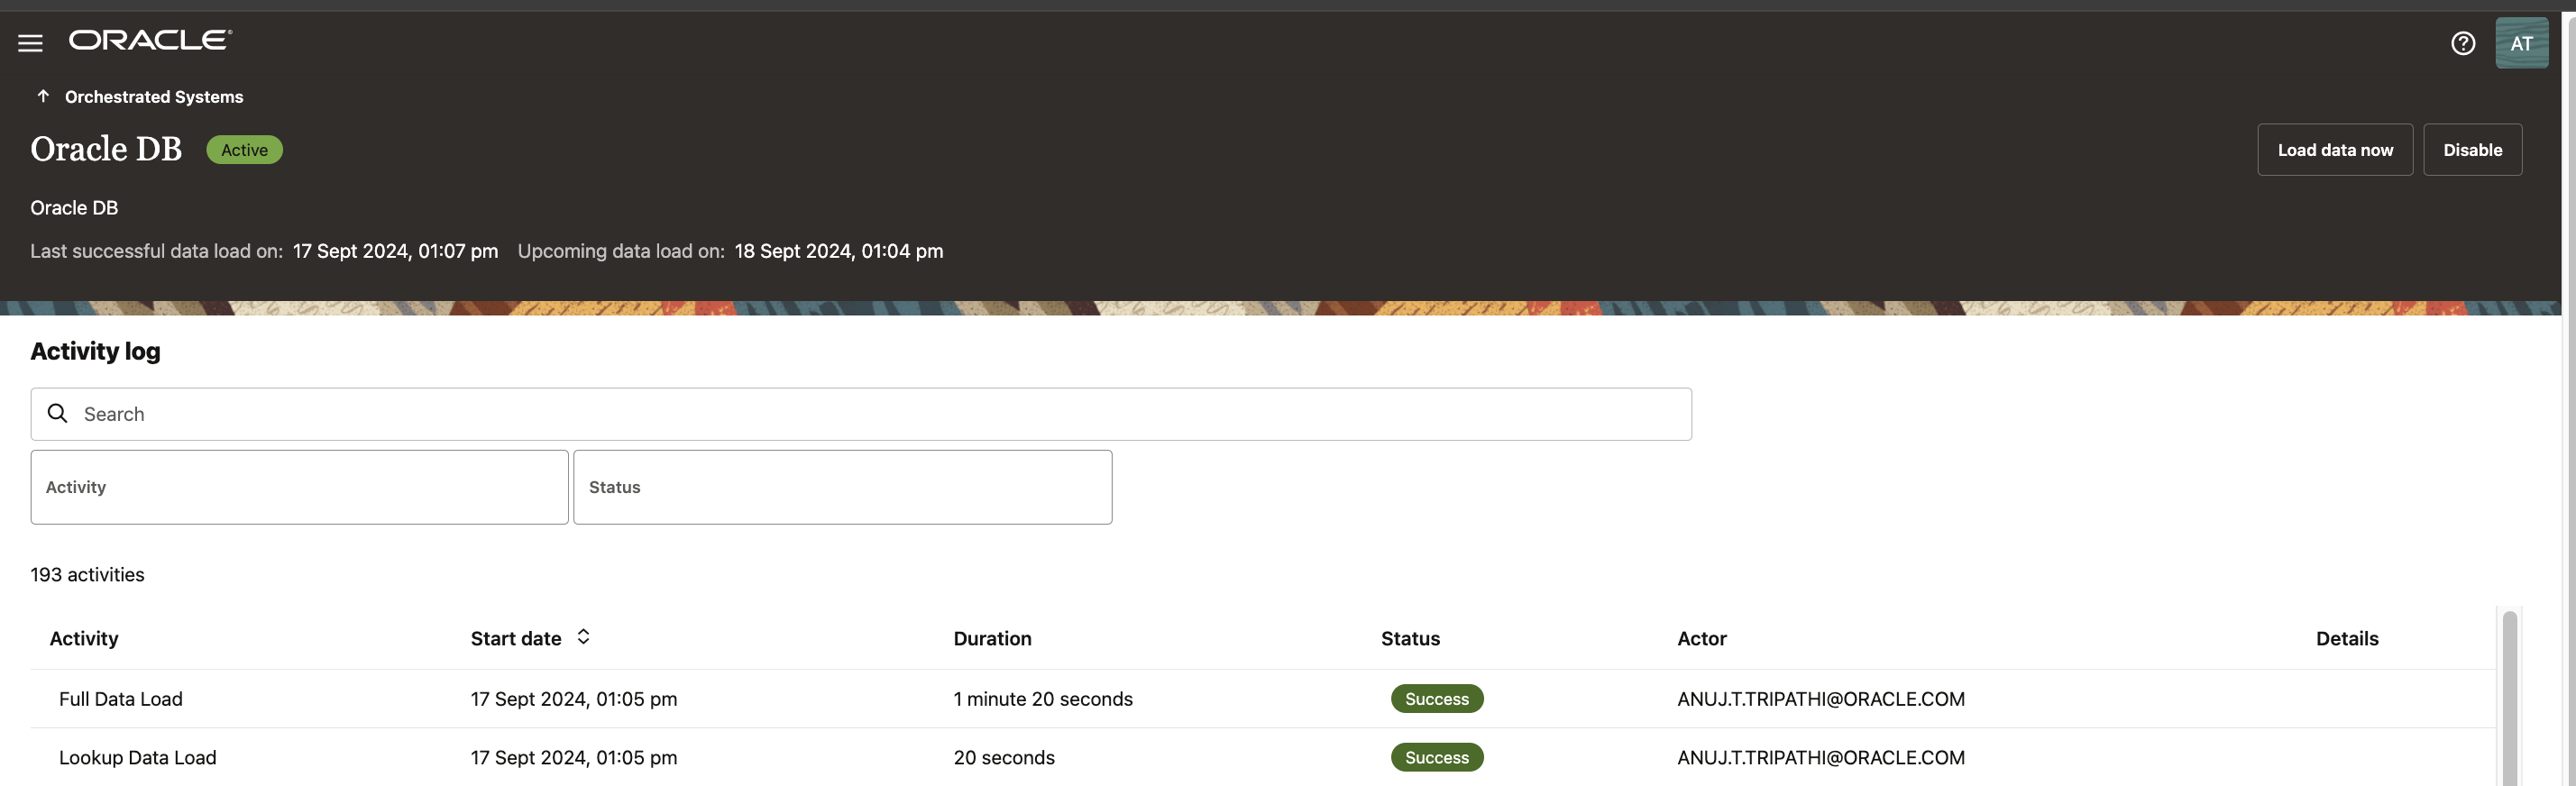Image resolution: width=2576 pixels, height=786 pixels.
Task: Click the Actor column header
Action: point(1701,638)
